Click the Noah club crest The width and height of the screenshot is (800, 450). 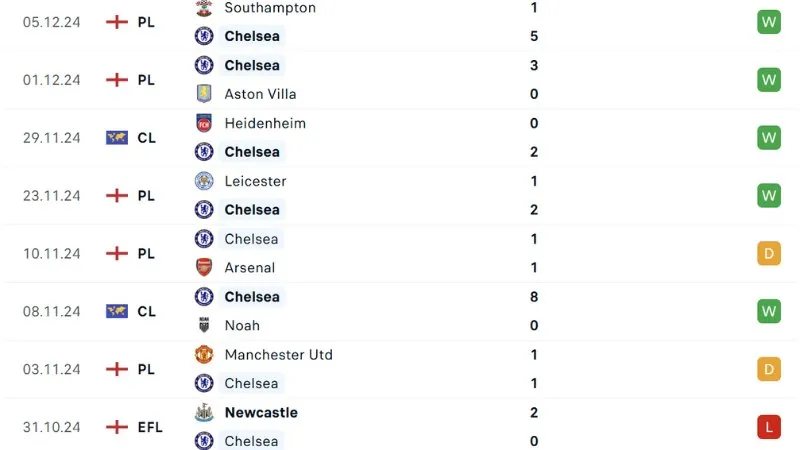coord(204,325)
